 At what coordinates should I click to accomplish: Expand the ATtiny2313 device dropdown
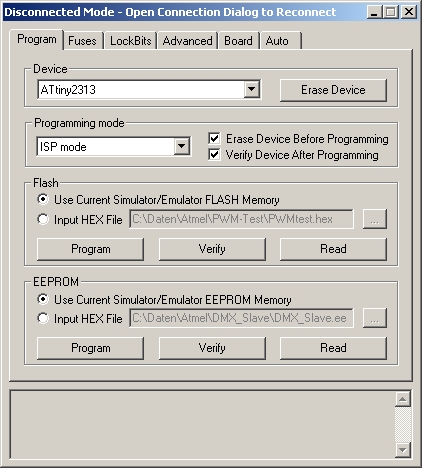point(252,89)
